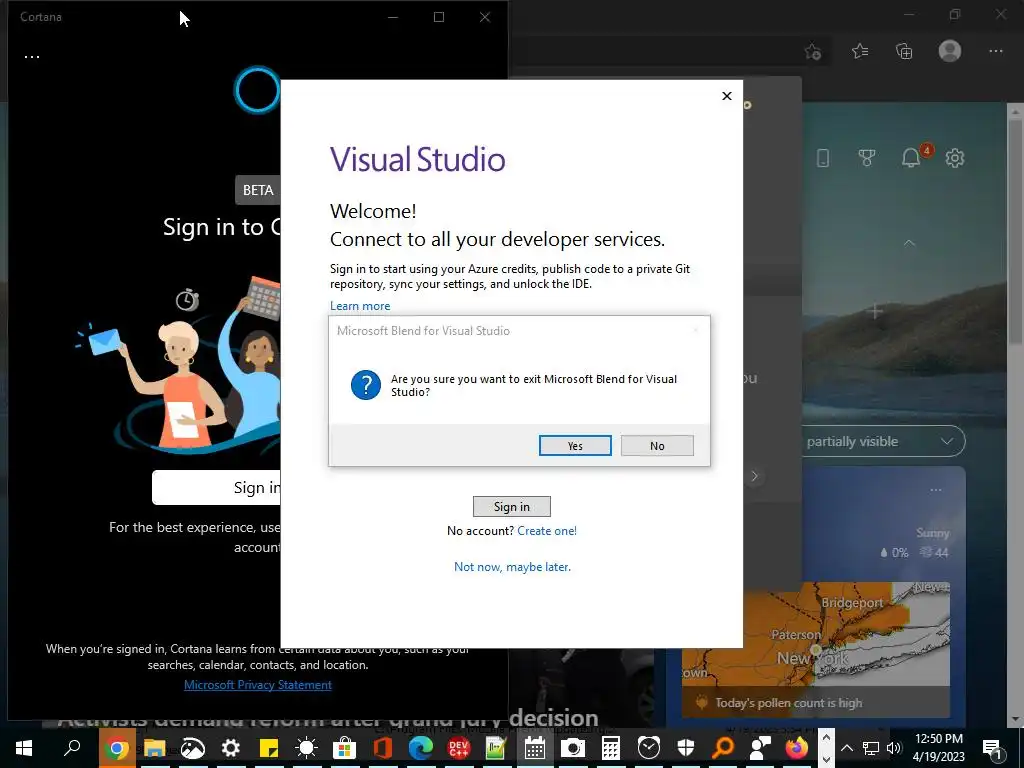
Task: Open Camera app from taskbar
Action: [x=573, y=748]
